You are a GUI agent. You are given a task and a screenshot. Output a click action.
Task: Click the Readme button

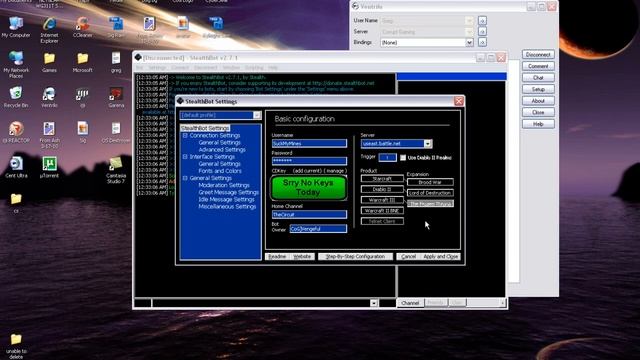(x=277, y=256)
